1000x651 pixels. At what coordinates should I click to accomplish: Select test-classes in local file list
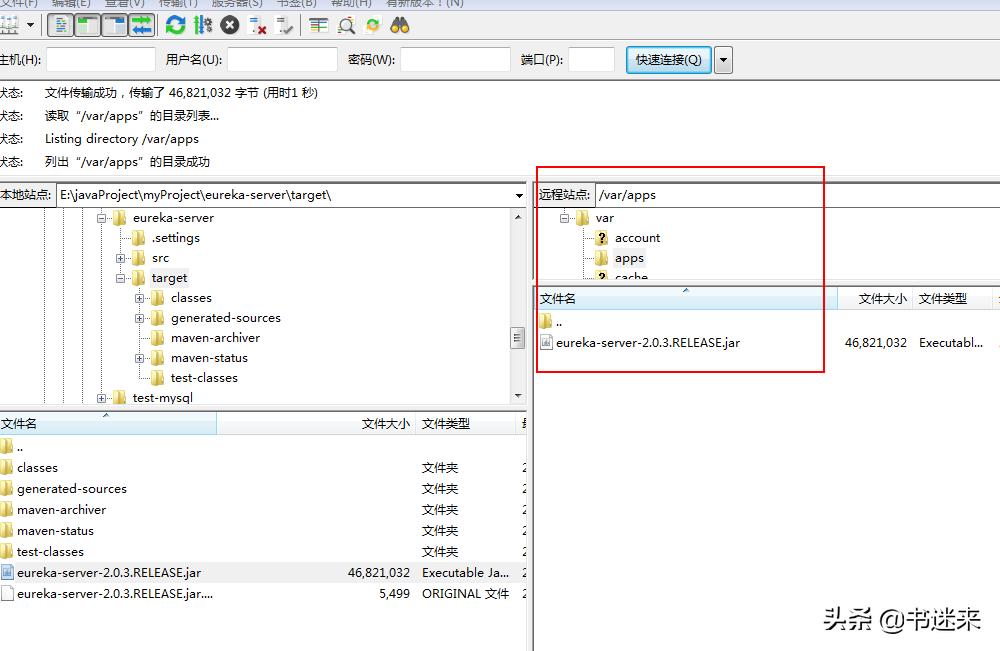(x=263, y=552)
